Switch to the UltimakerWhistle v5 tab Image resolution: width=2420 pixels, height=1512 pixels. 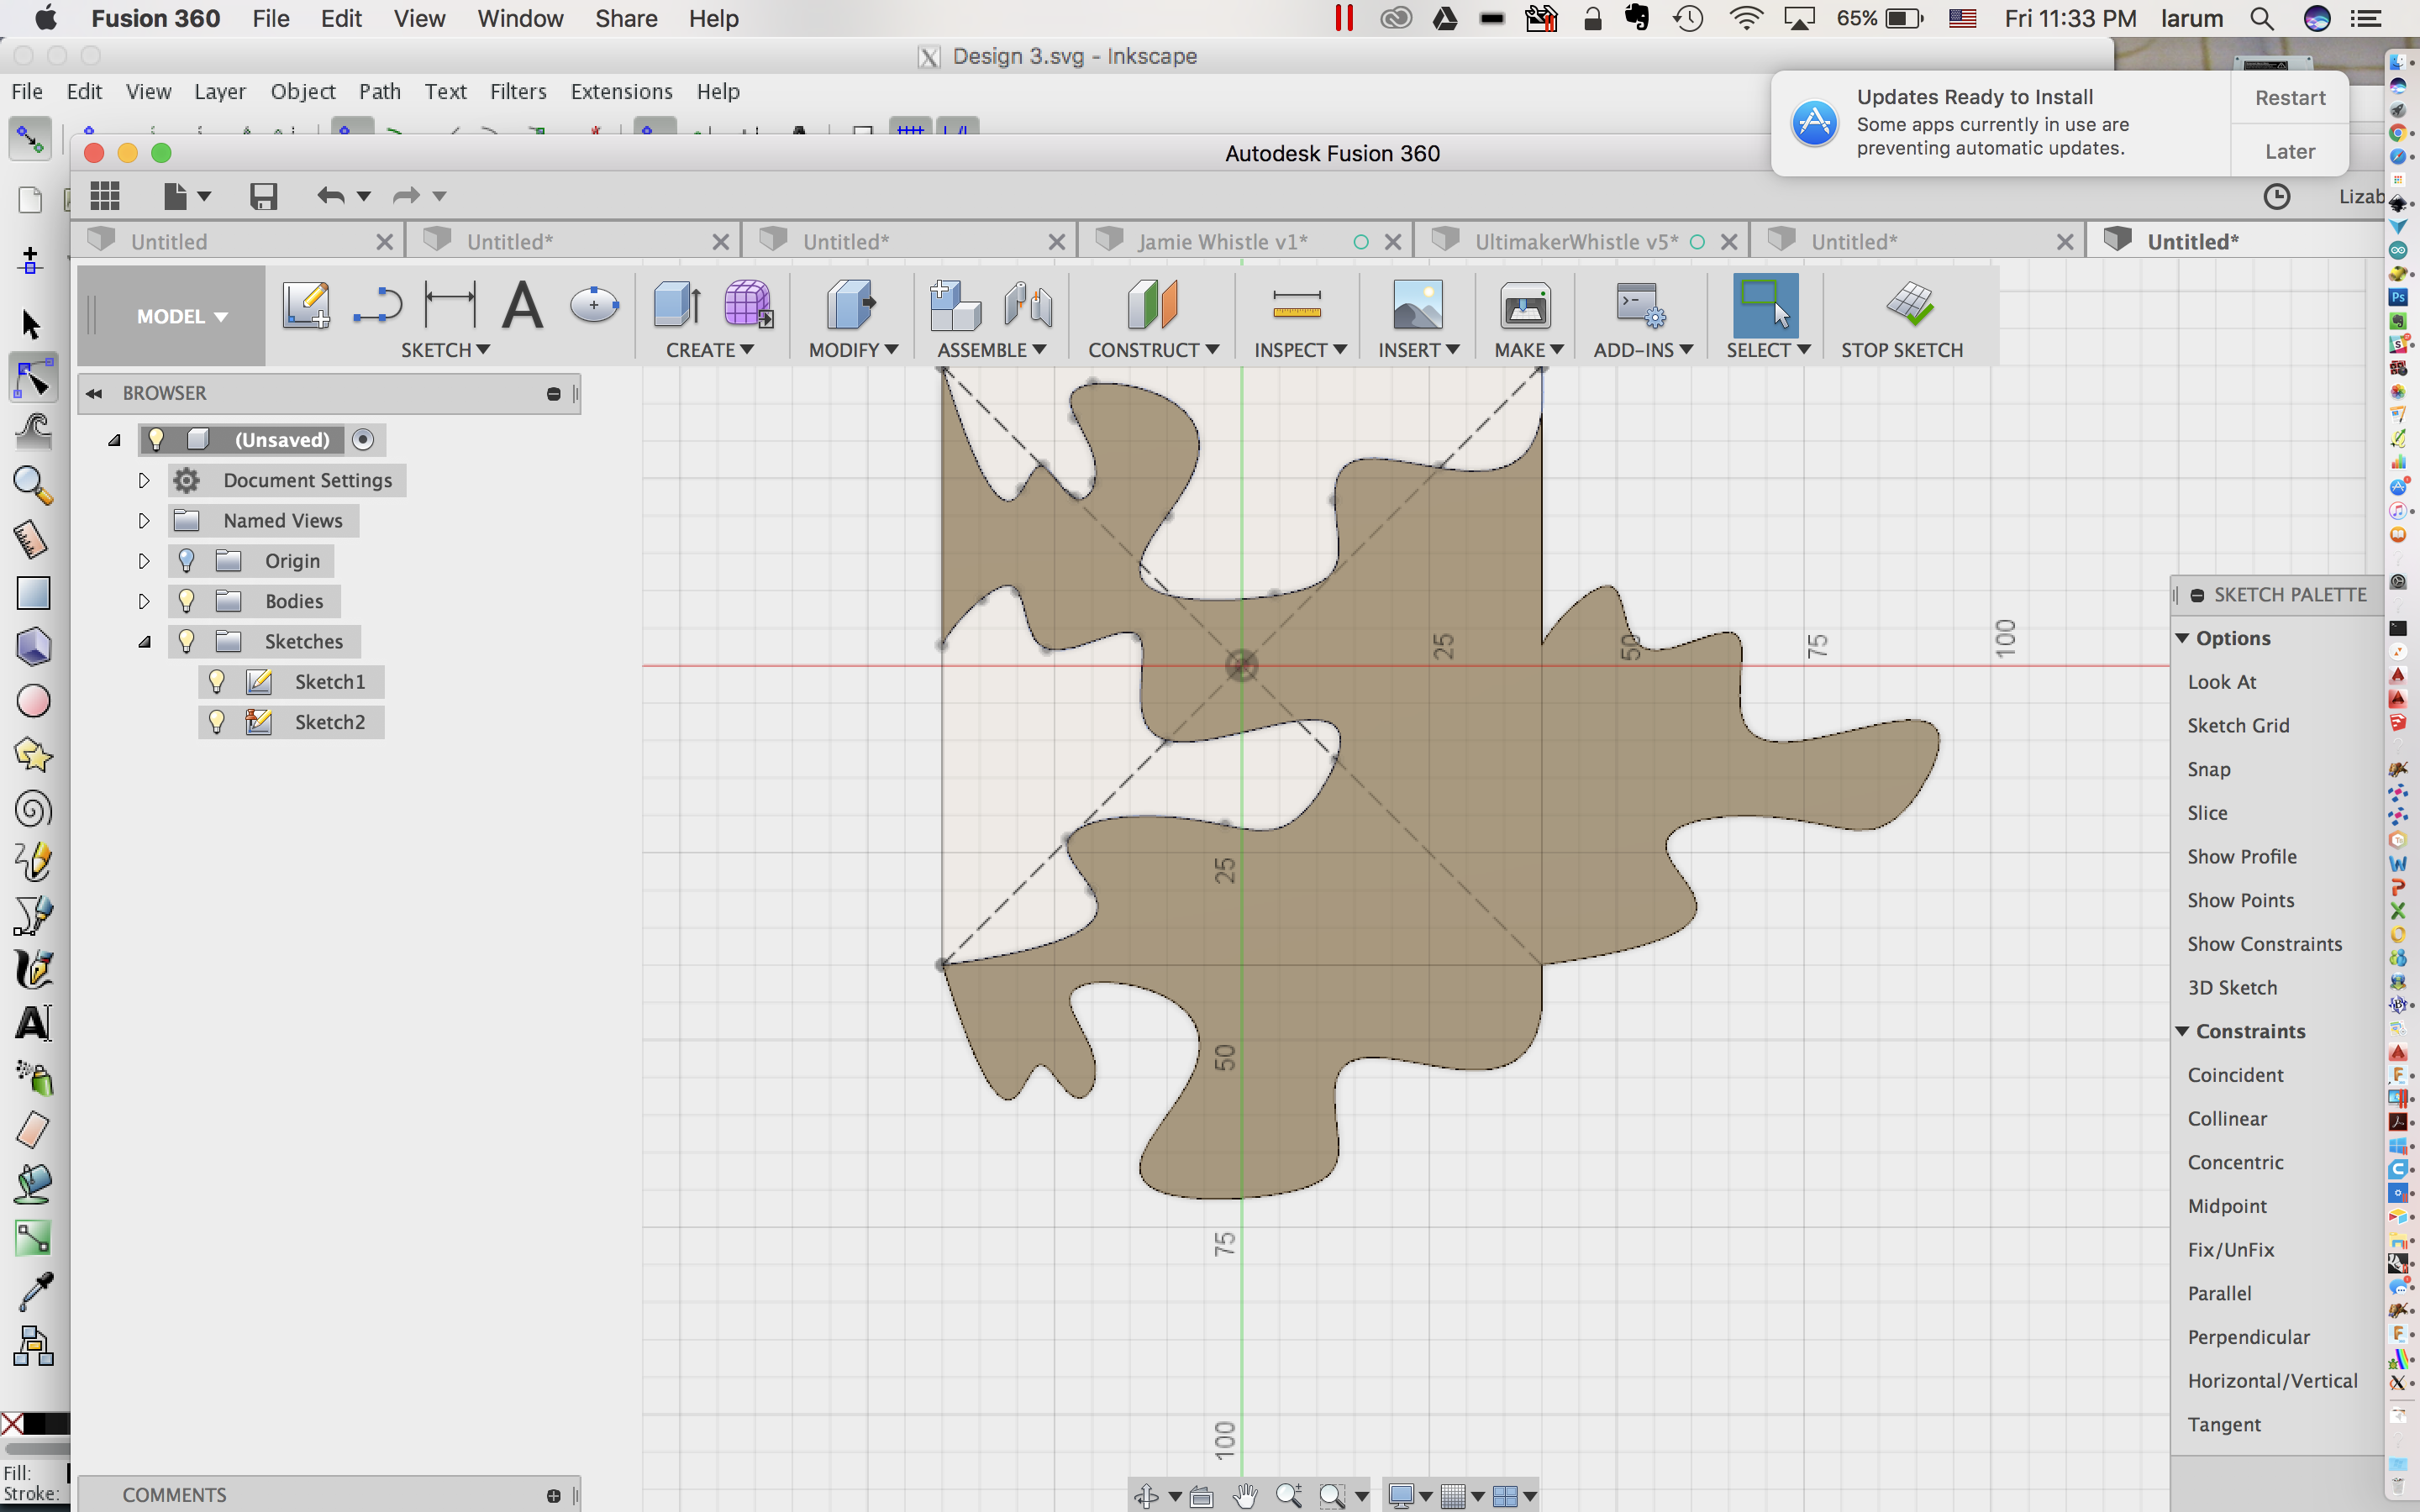(x=1577, y=242)
